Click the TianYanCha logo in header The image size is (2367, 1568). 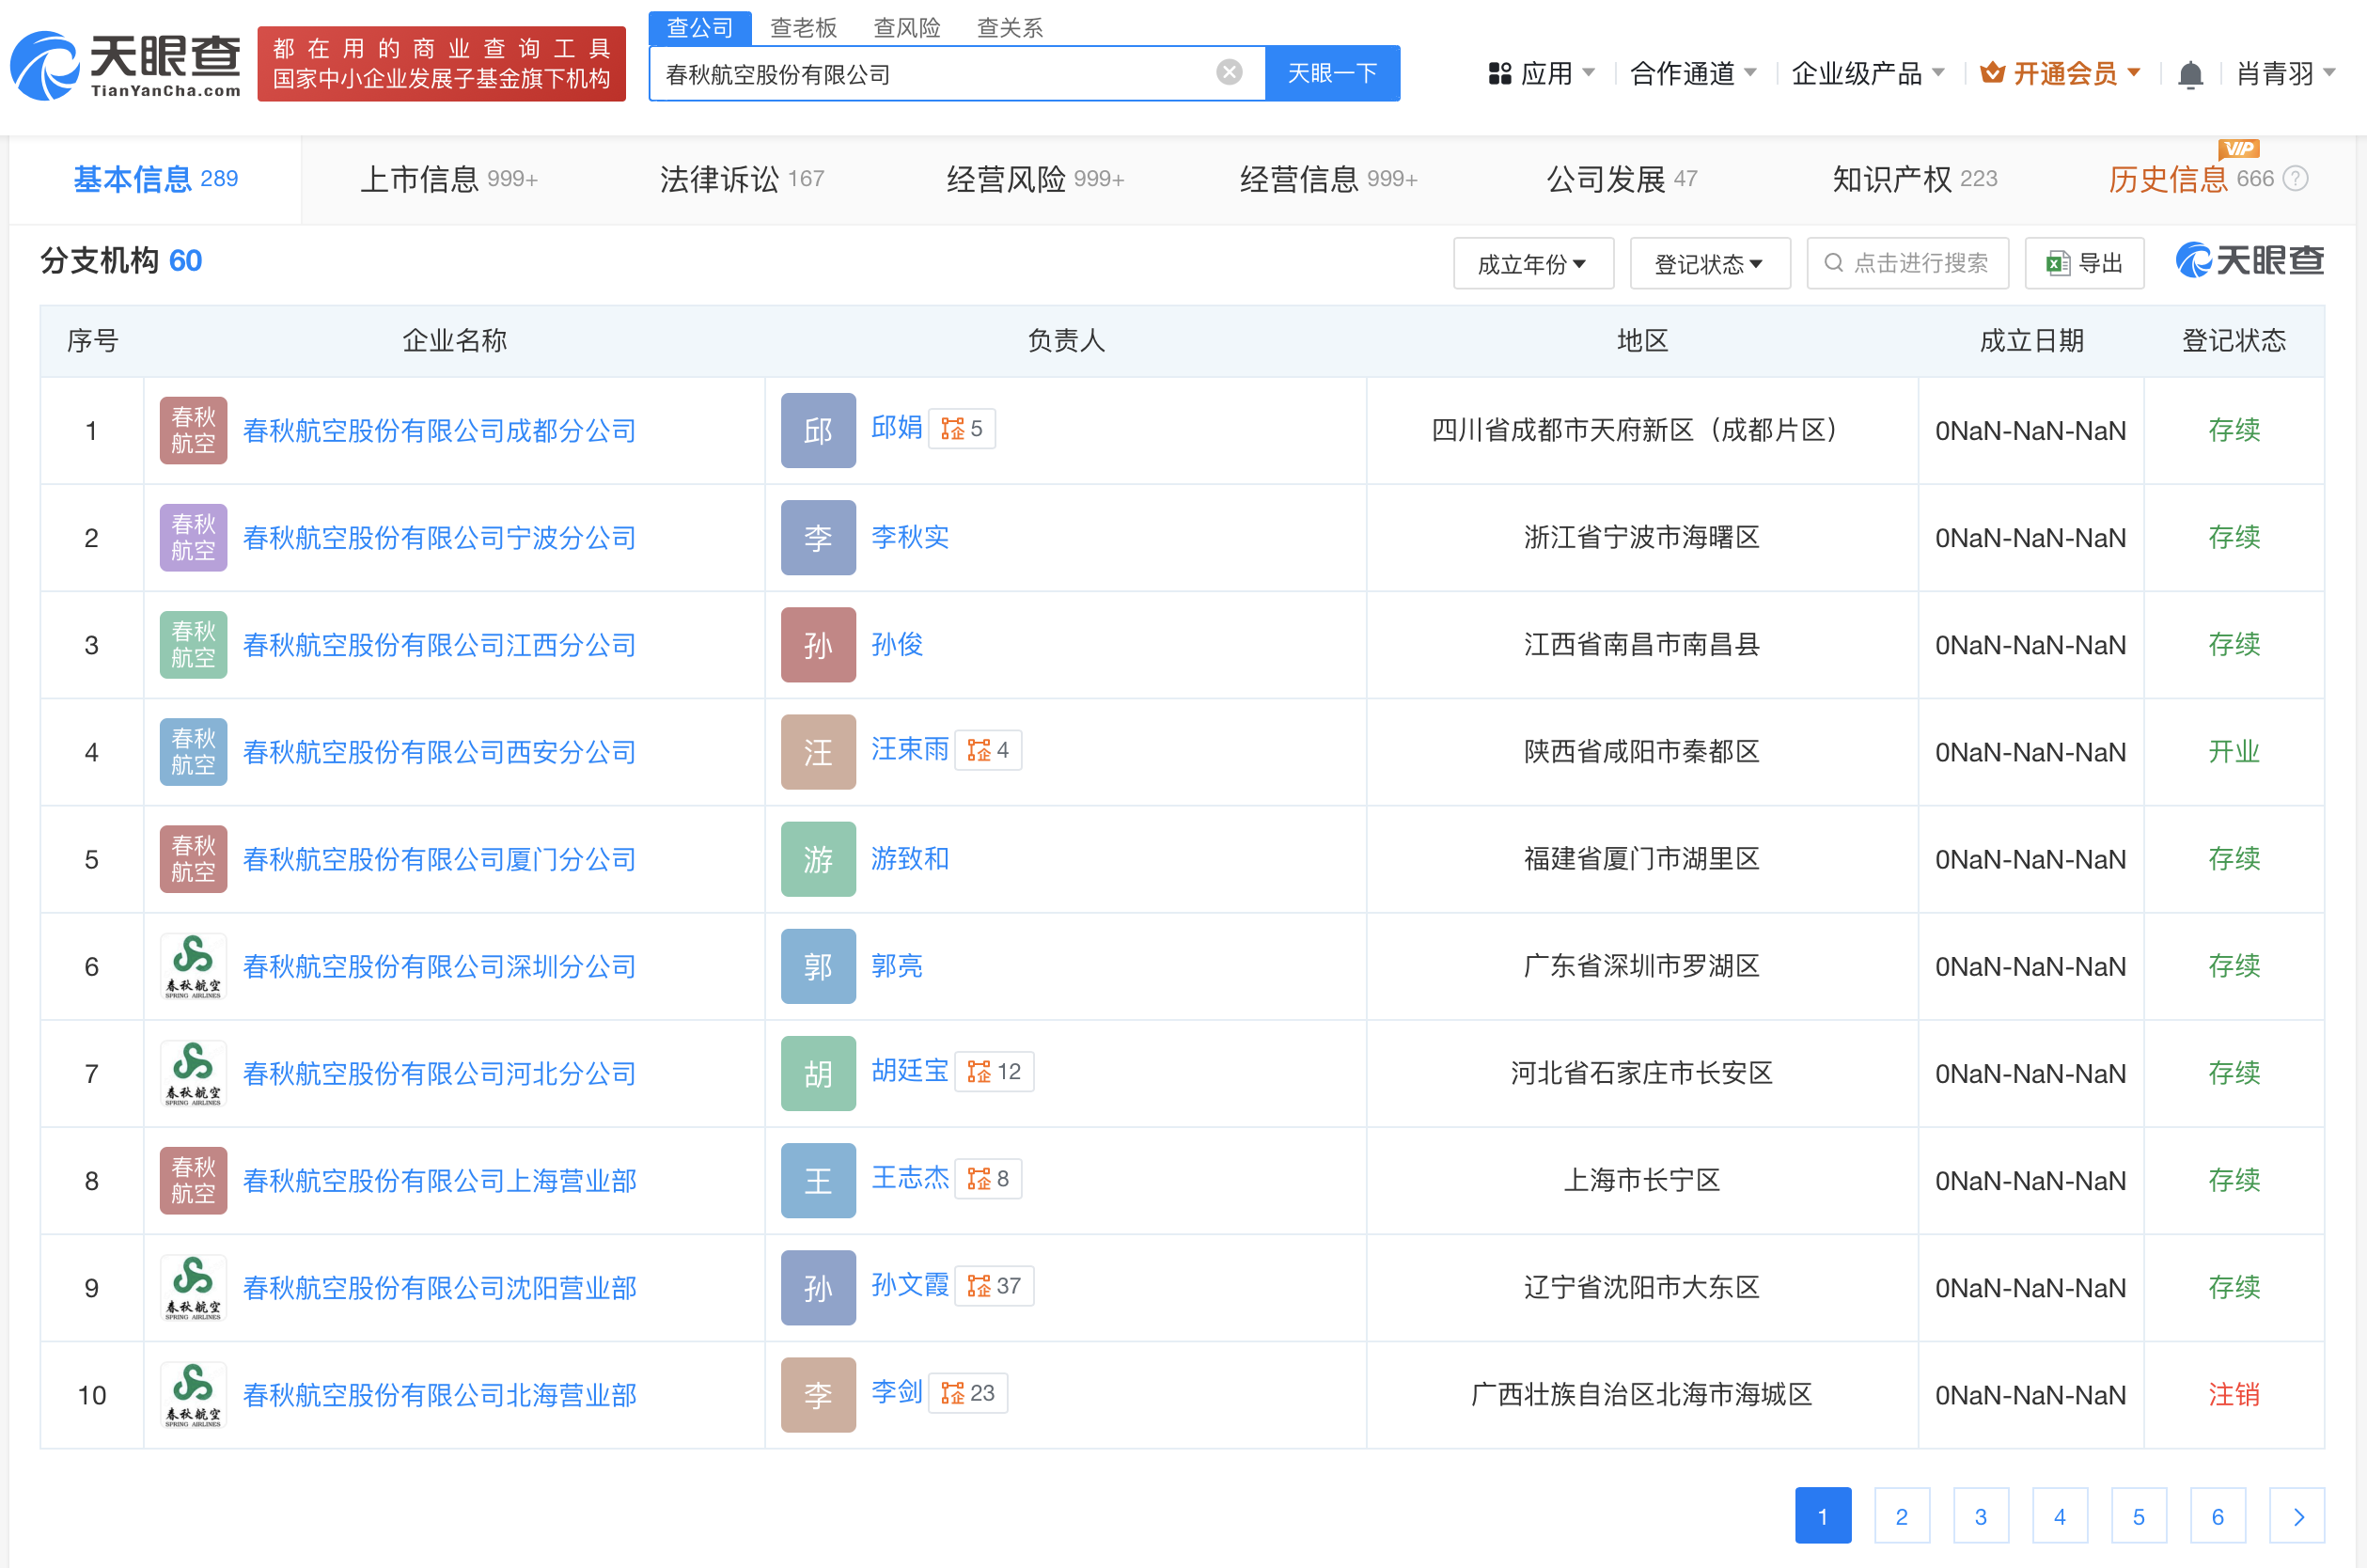point(126,65)
